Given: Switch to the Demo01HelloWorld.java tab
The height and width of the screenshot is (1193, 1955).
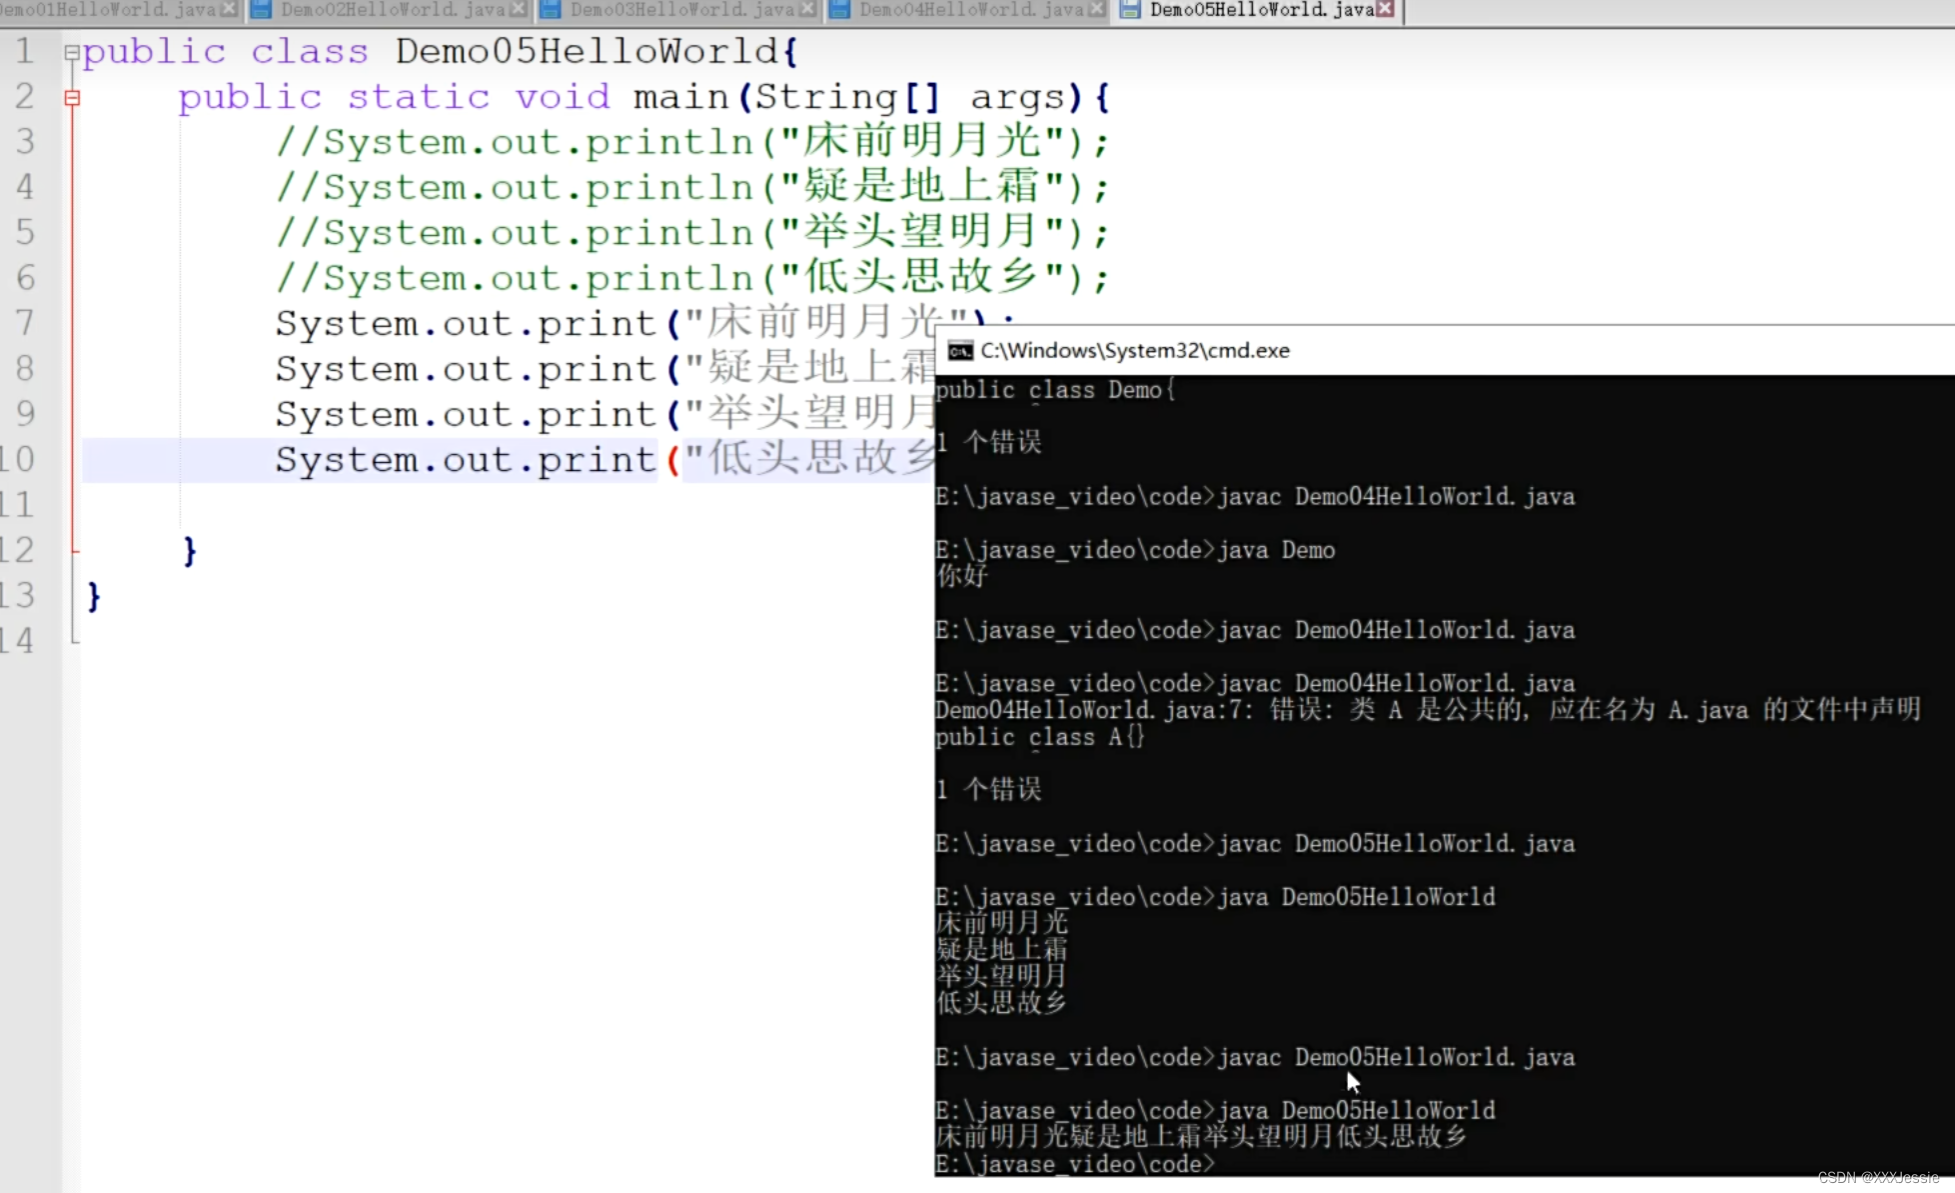Looking at the screenshot, I should pyautogui.click(x=118, y=10).
